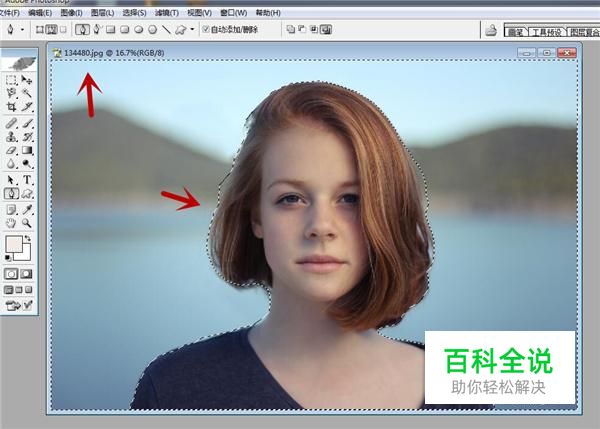Select the Healing Brush tool
This screenshot has width=600, height=429.
tap(11, 123)
